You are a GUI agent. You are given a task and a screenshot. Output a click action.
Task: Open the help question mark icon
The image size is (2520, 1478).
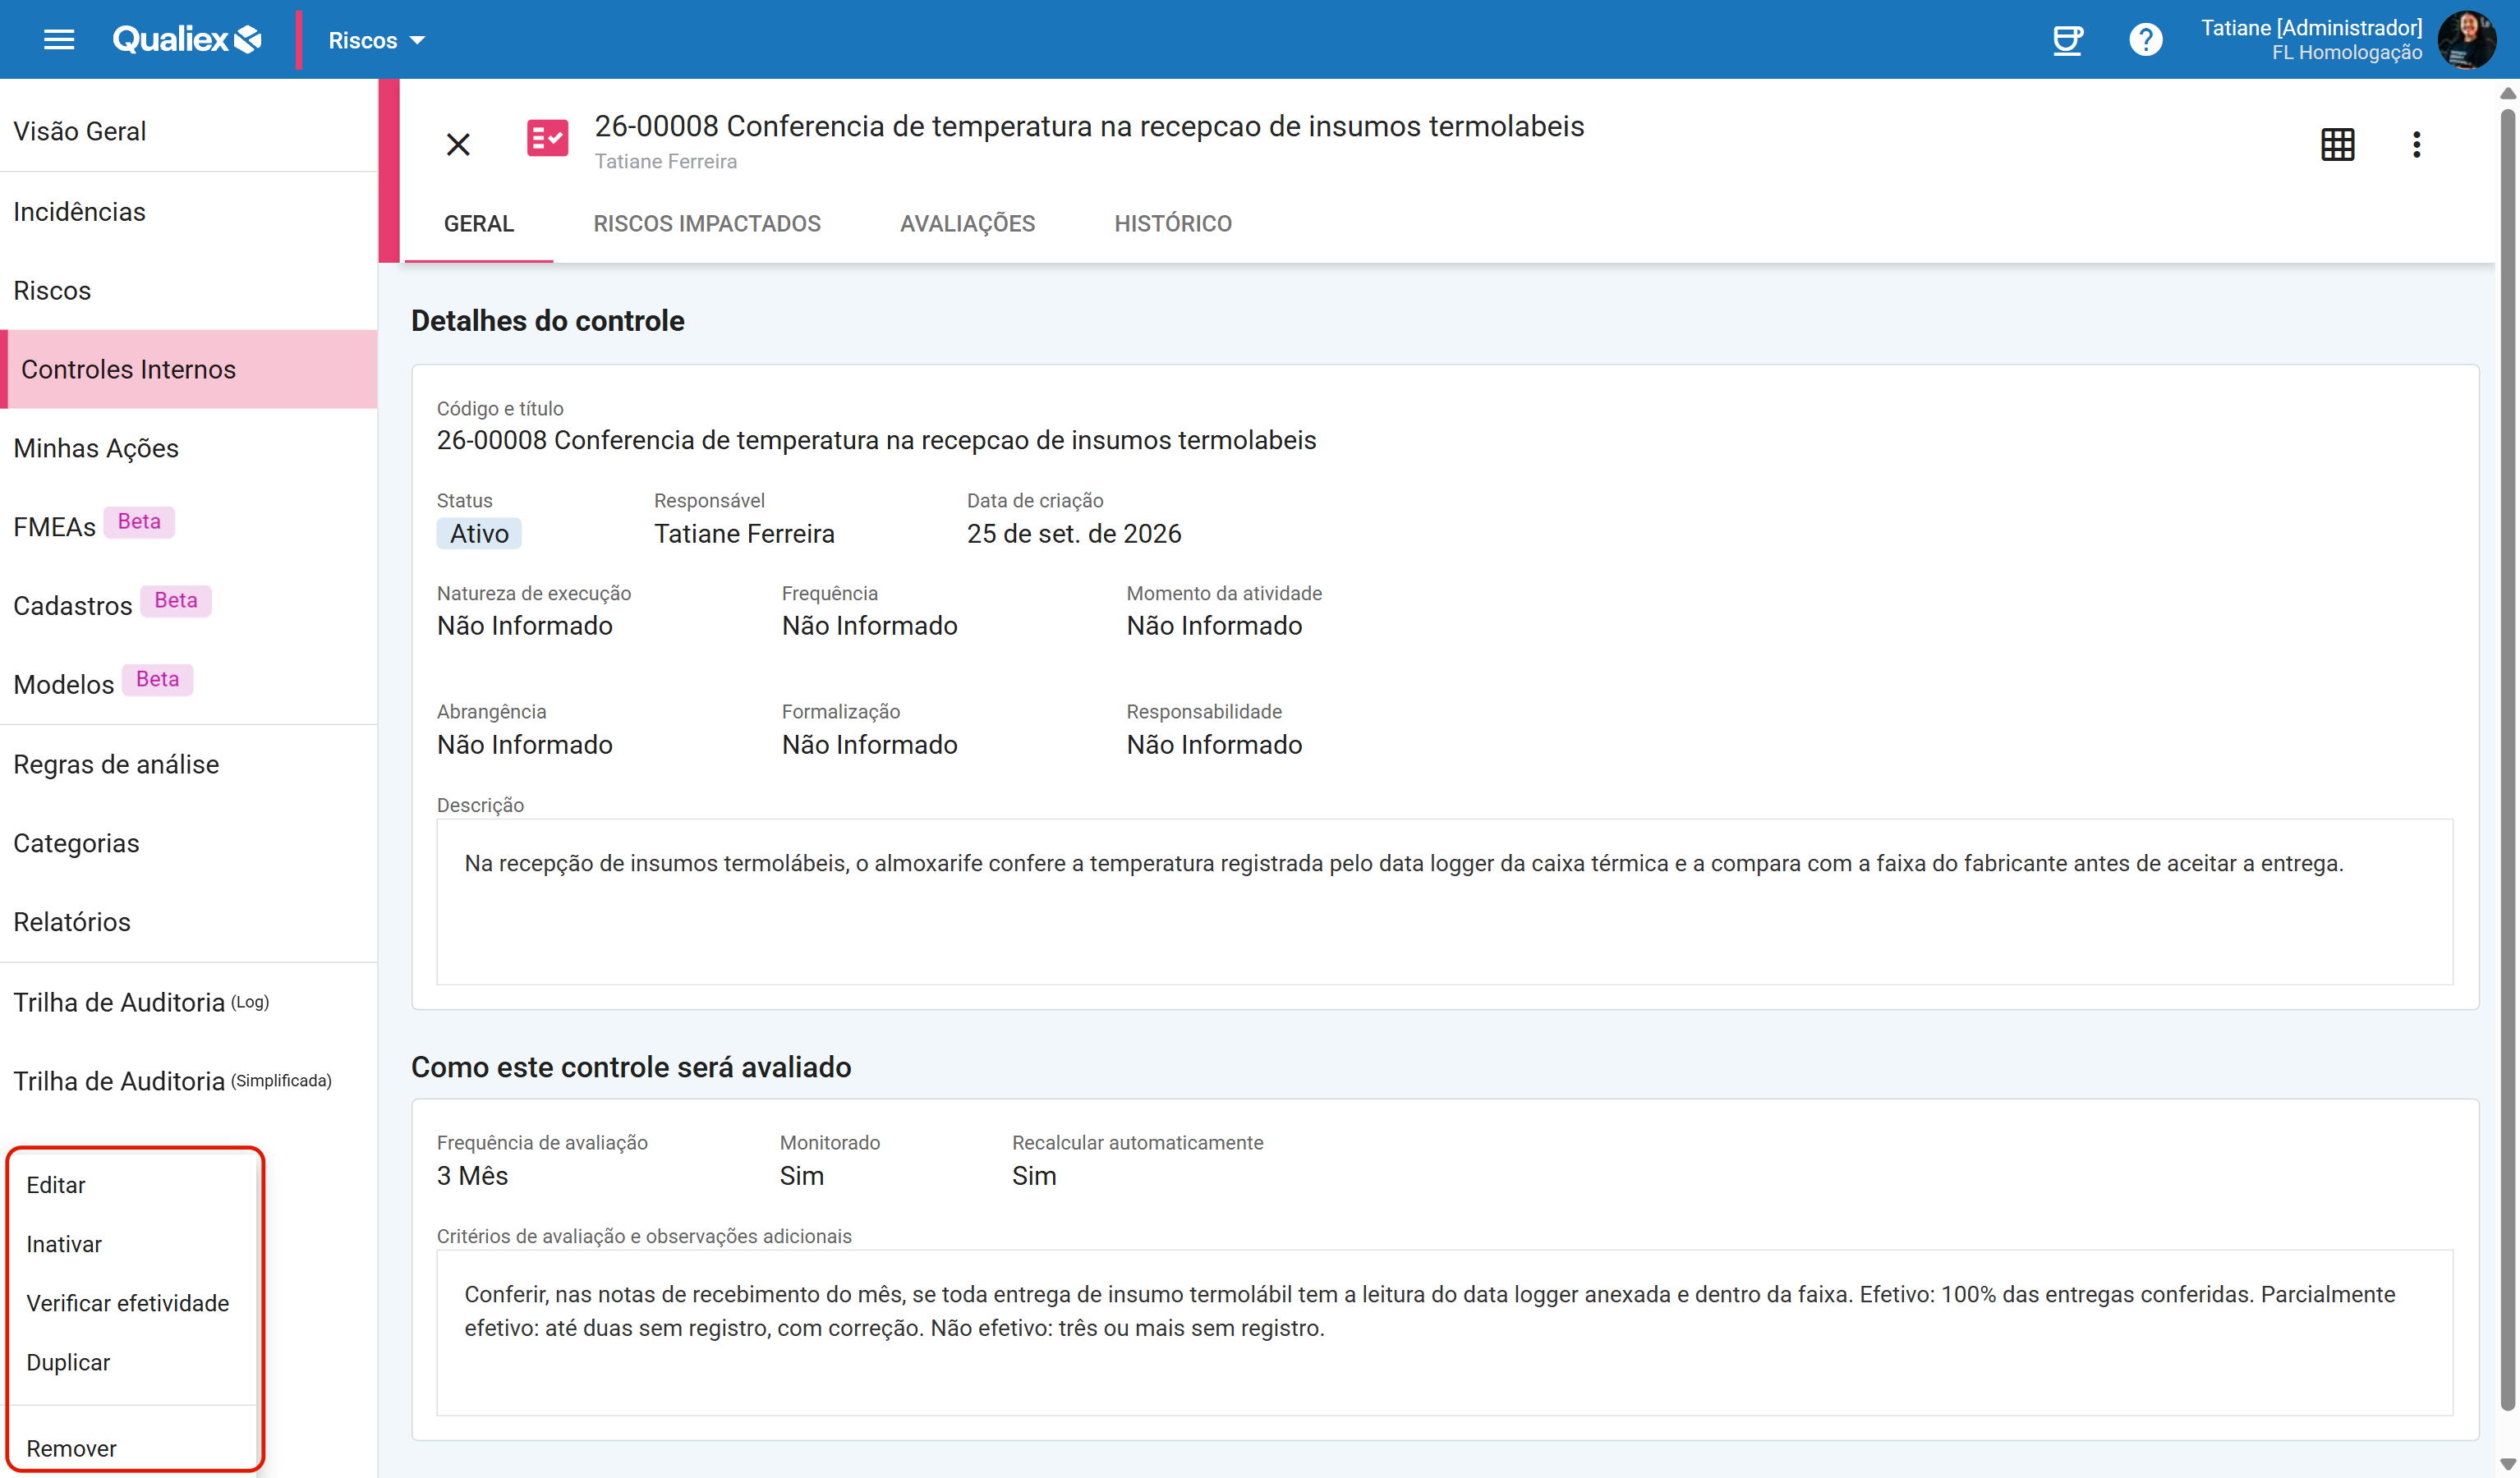point(2145,40)
